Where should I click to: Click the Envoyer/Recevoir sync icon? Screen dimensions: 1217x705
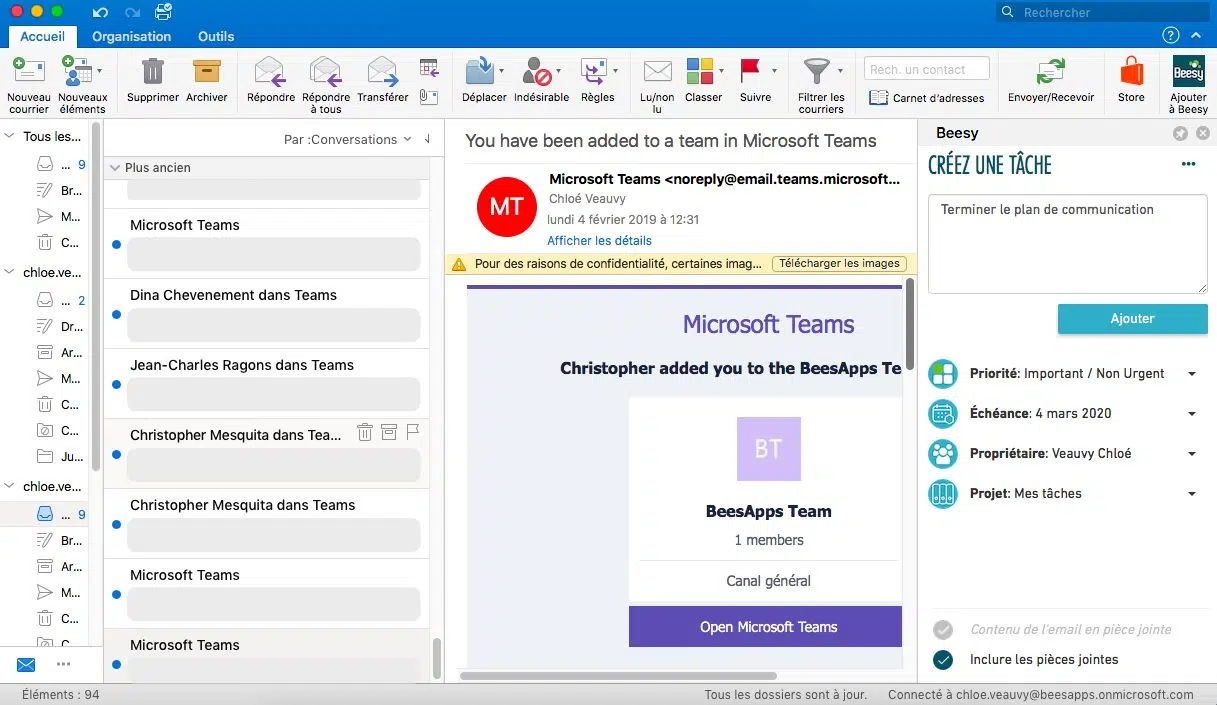1050,72
